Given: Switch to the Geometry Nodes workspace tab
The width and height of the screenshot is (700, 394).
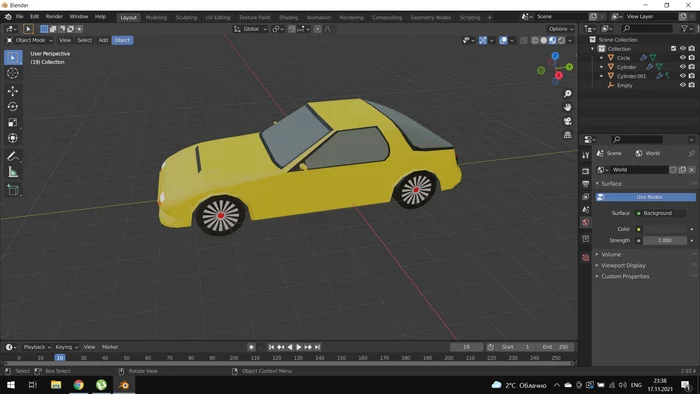Looking at the screenshot, I should click(x=431, y=17).
